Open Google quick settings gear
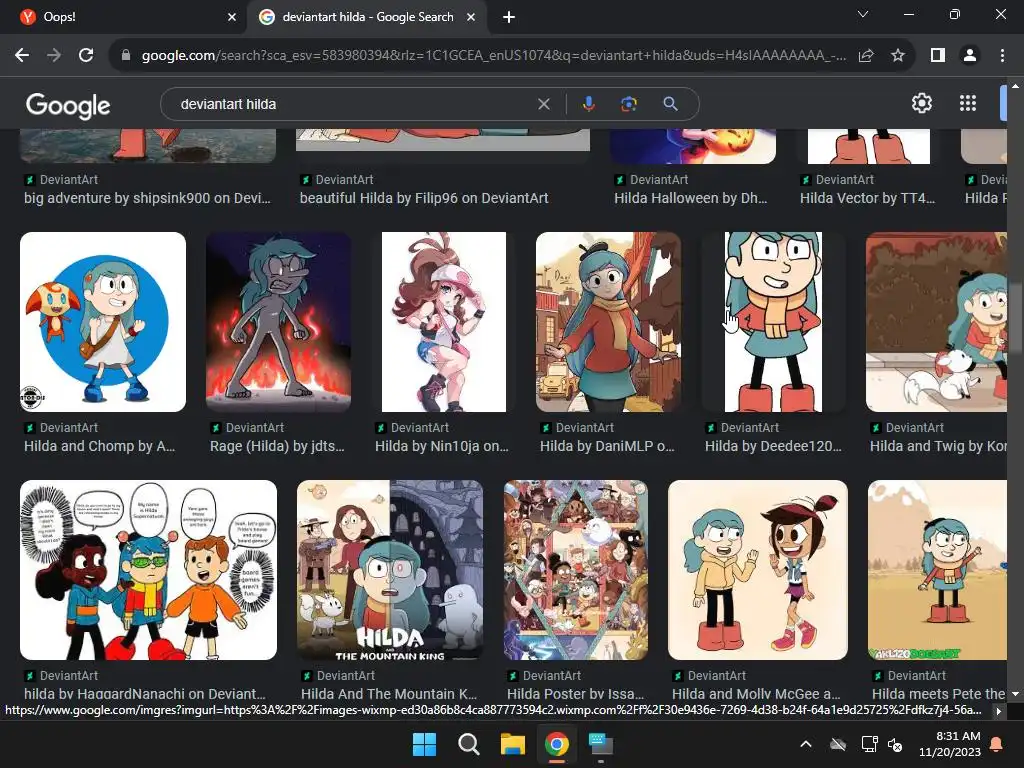Viewport: 1024px width, 768px height. (x=921, y=103)
